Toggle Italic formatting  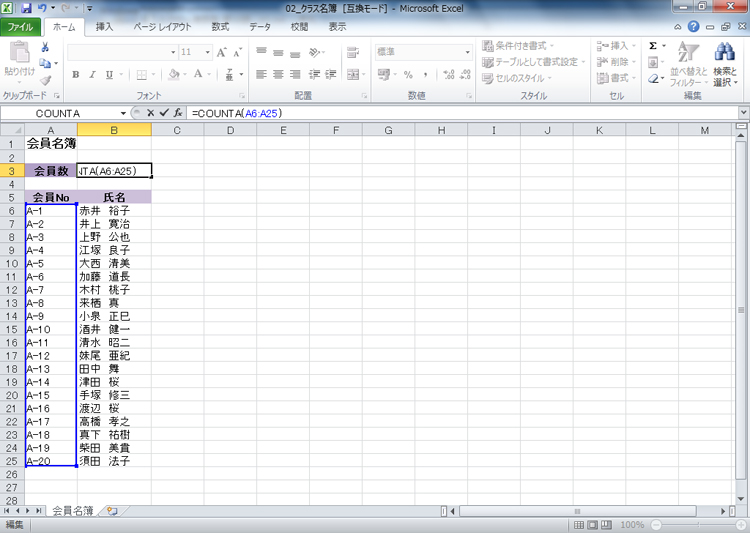[x=92, y=75]
